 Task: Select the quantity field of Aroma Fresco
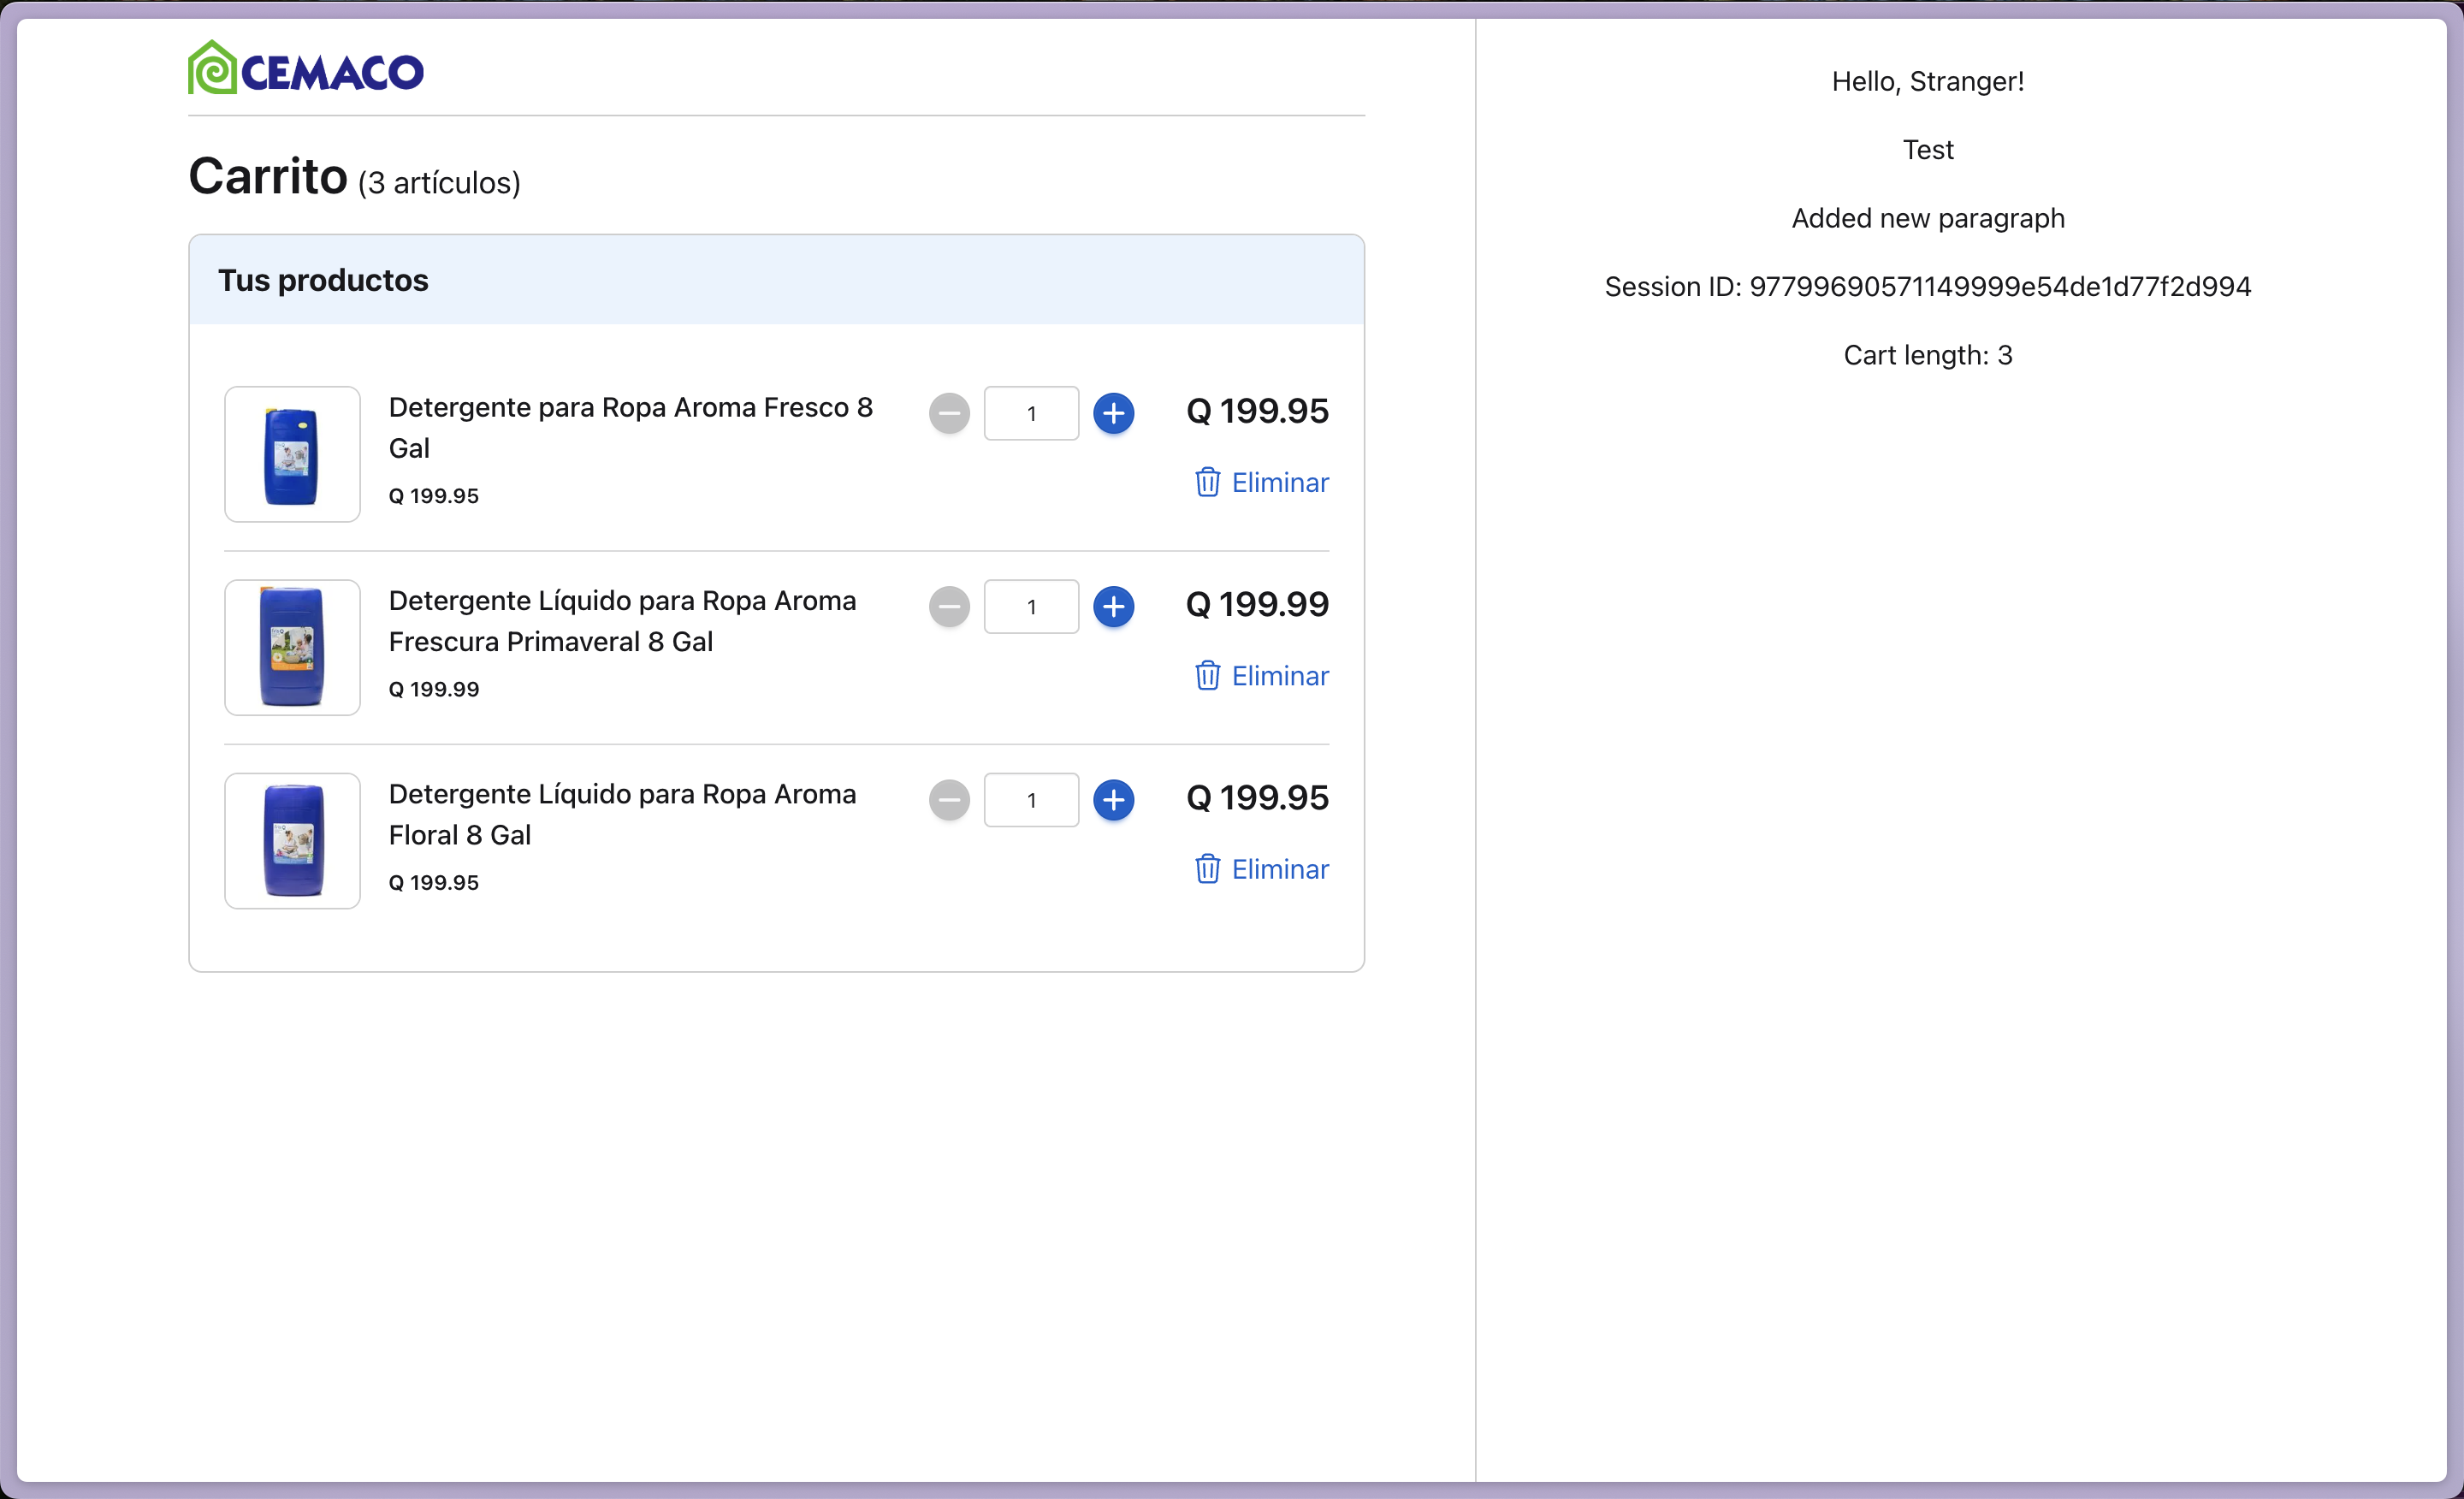coord(1030,413)
